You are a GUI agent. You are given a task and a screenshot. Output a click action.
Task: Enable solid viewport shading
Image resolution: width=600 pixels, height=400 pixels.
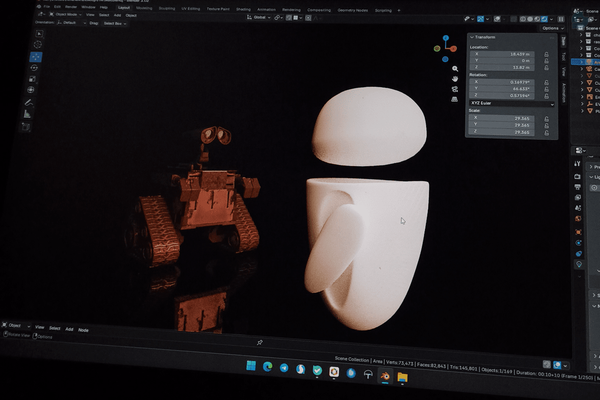pyautogui.click(x=530, y=19)
